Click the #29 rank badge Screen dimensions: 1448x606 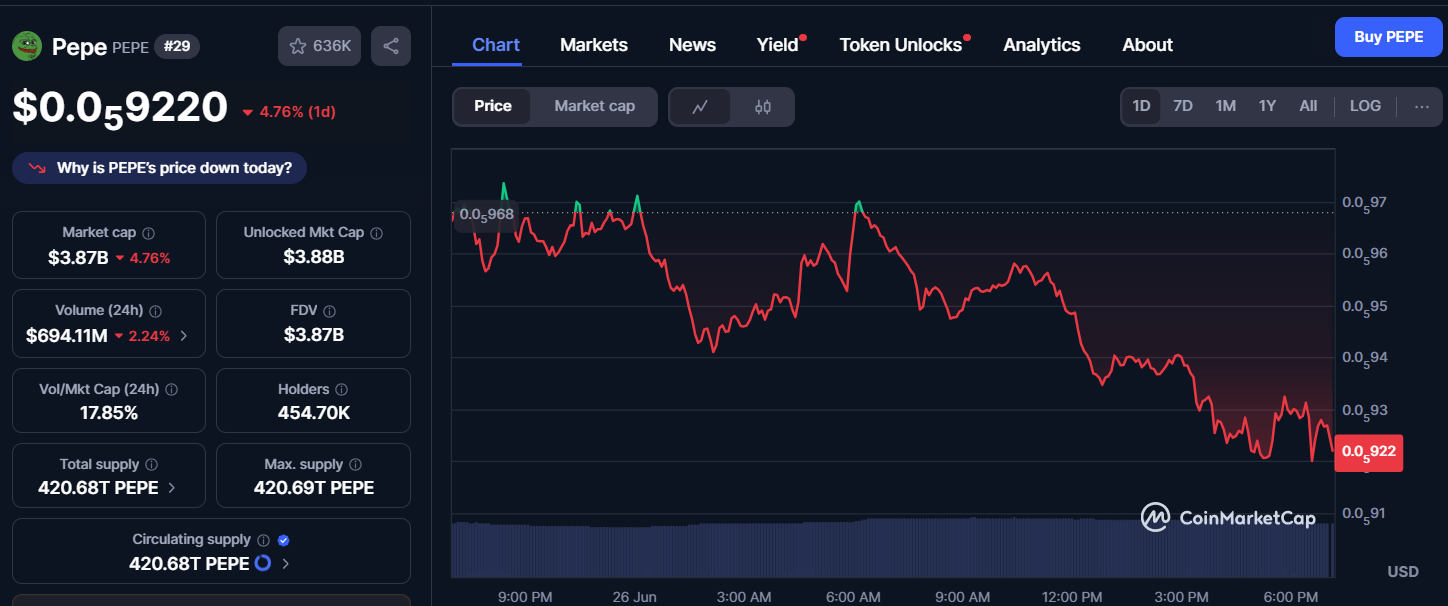tap(177, 46)
